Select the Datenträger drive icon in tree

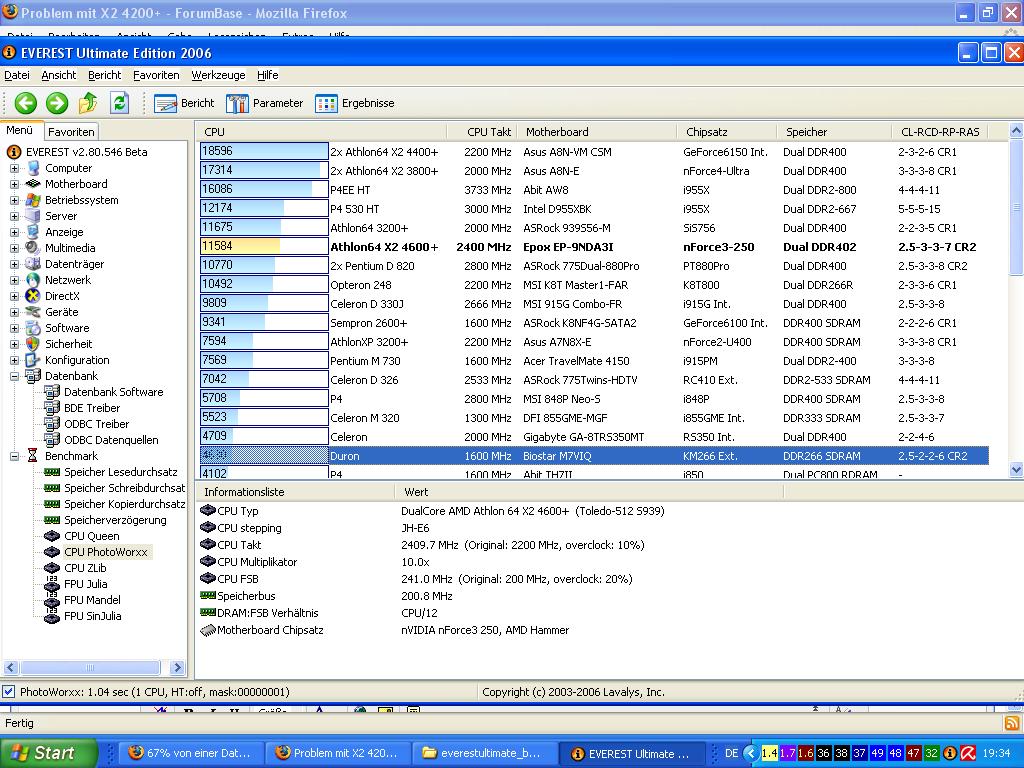pos(33,264)
